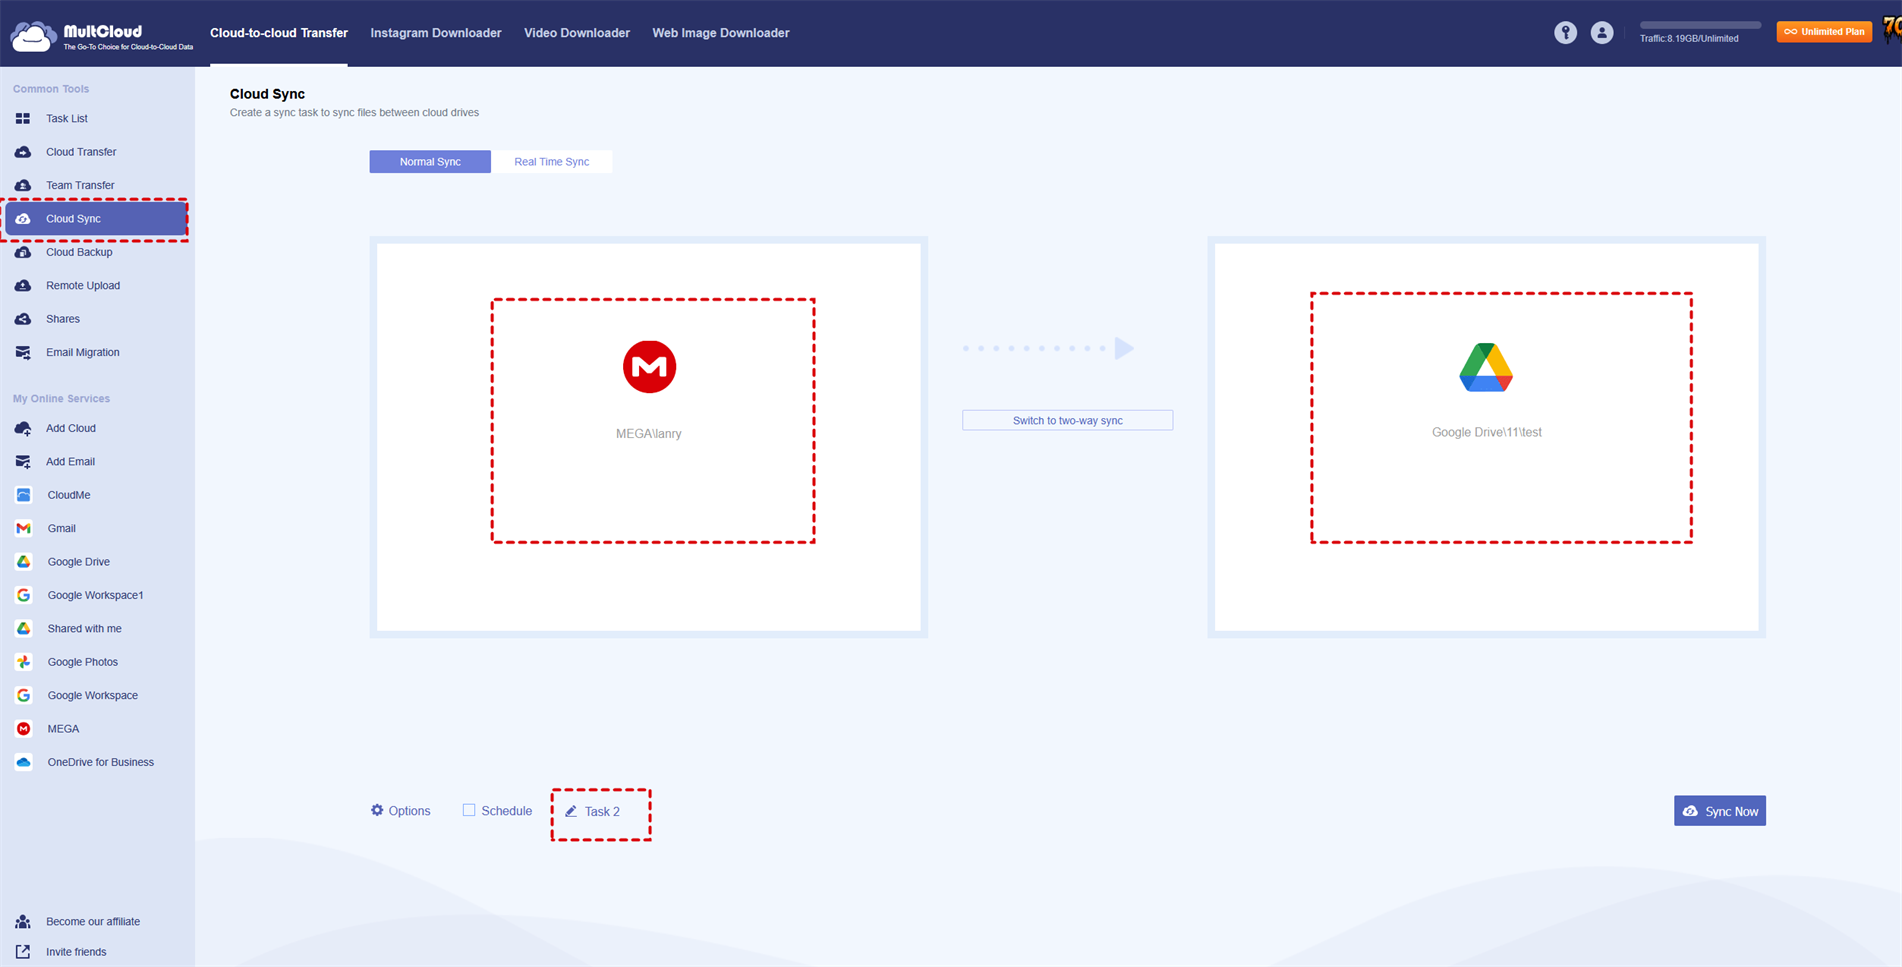Click the CloudMe service icon
This screenshot has width=1902, height=967.
tap(24, 495)
